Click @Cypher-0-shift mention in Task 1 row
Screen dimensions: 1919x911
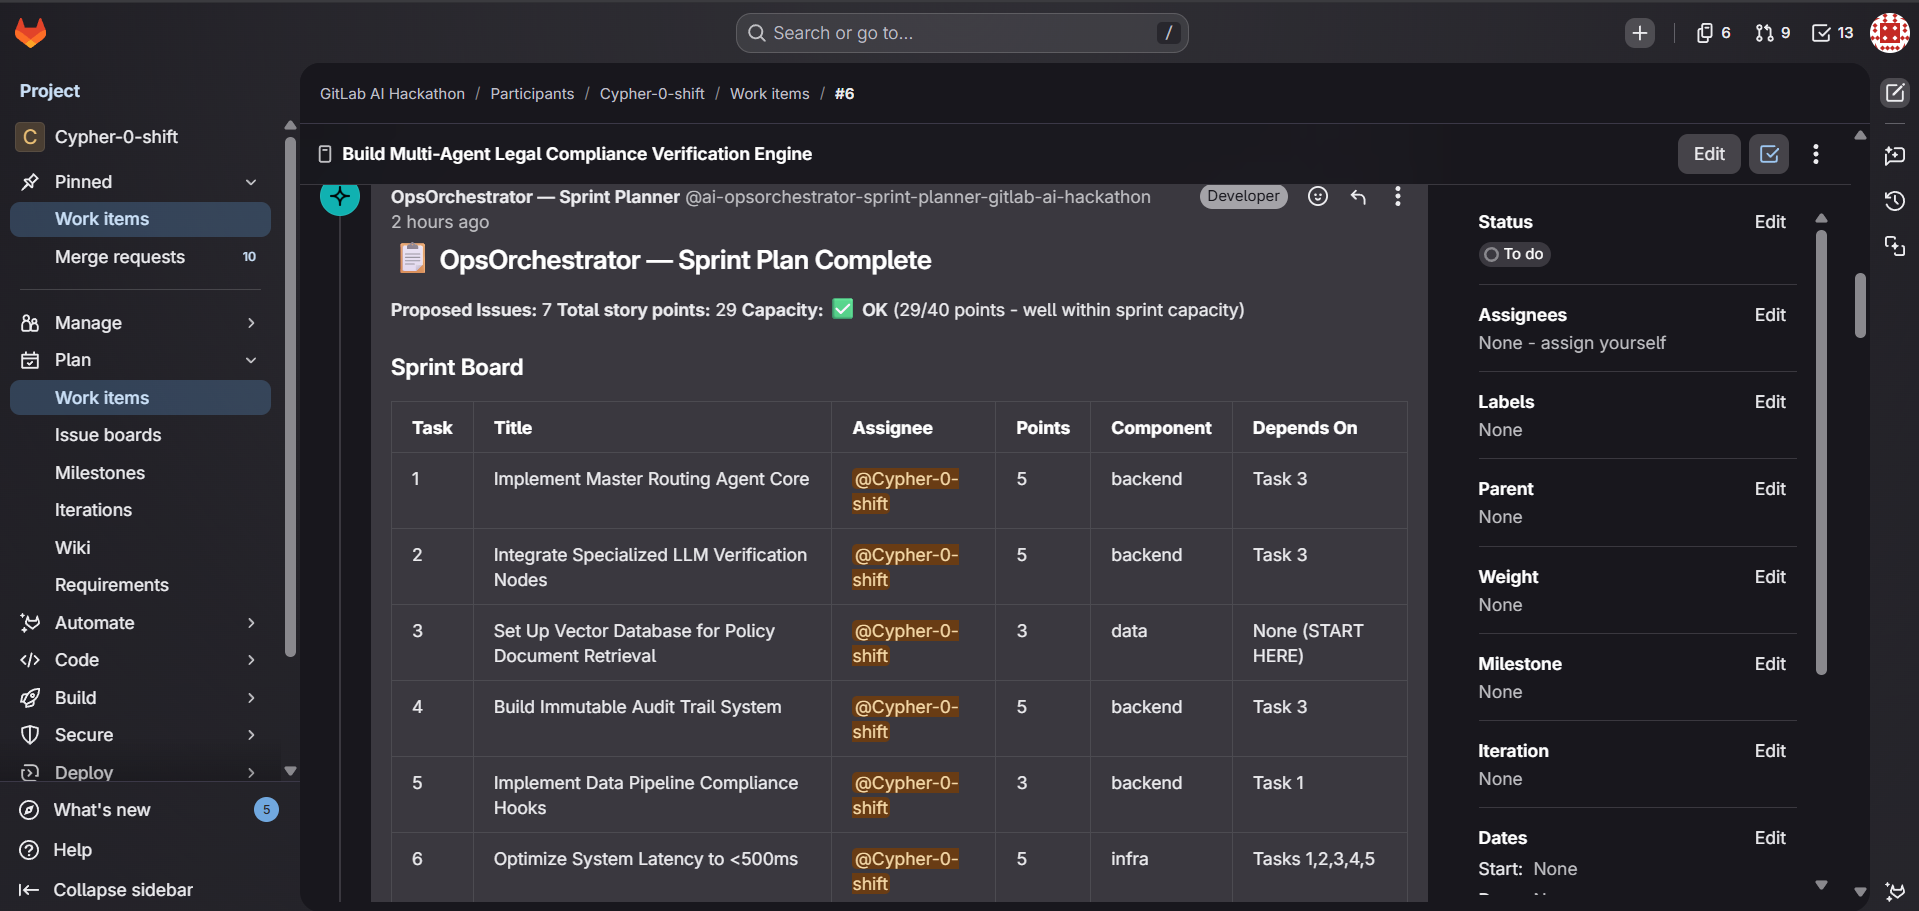tap(905, 491)
